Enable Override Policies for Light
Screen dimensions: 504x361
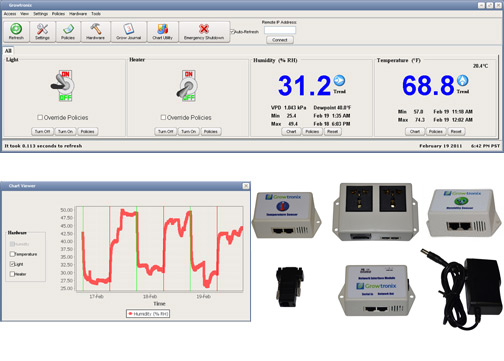click(x=40, y=117)
